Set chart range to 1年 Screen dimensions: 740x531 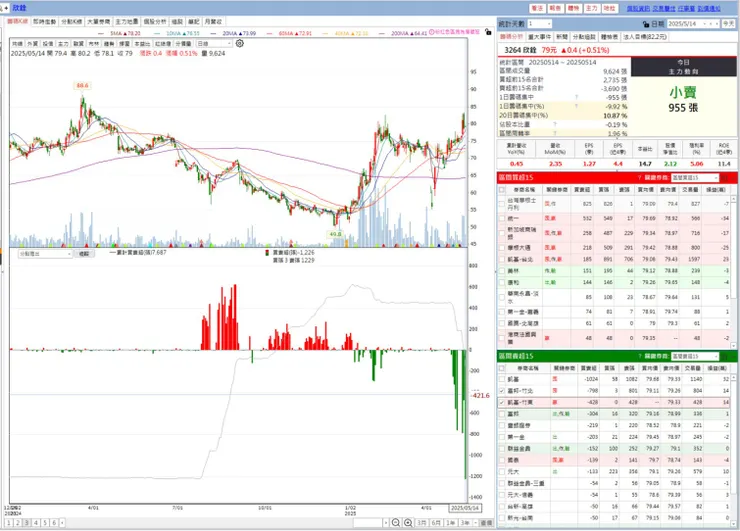click(451, 523)
